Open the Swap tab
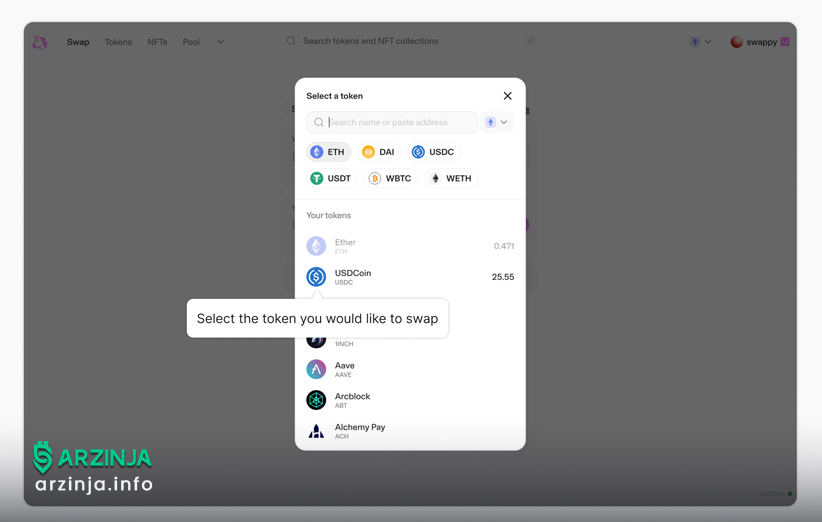Viewport: 822px width, 522px height. [78, 42]
